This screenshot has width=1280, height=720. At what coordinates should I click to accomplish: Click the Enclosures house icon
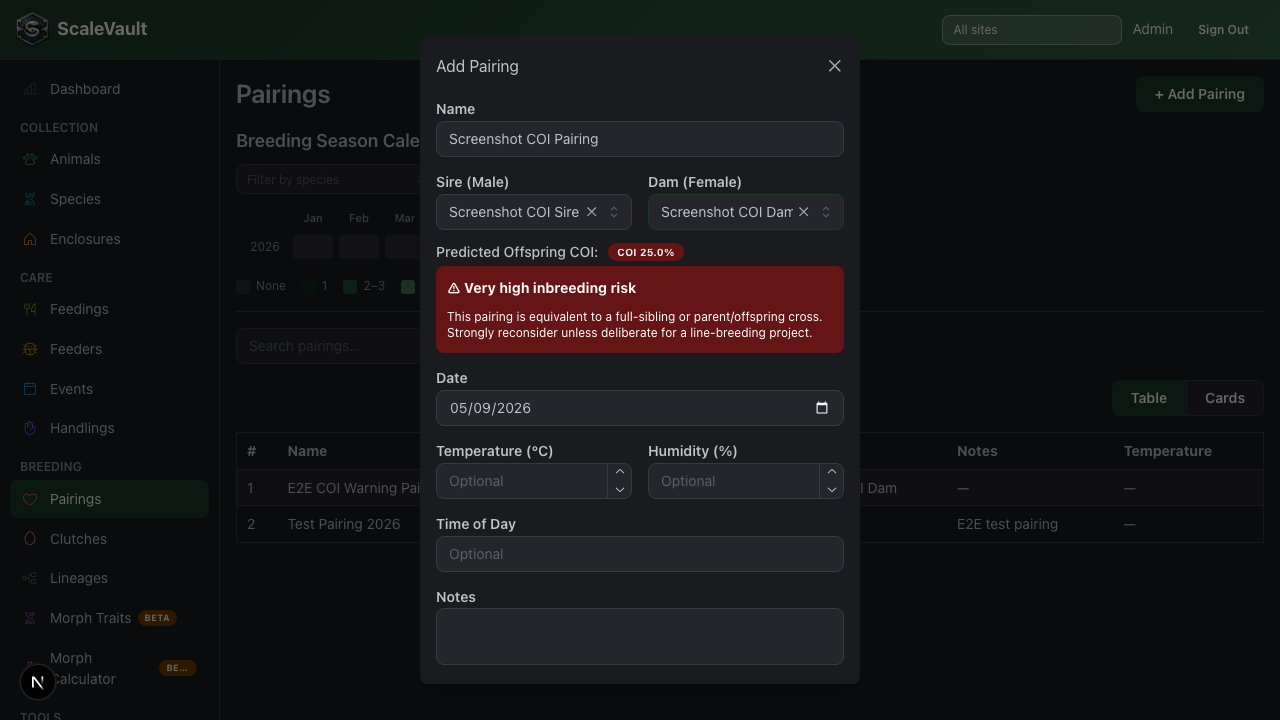(30, 239)
